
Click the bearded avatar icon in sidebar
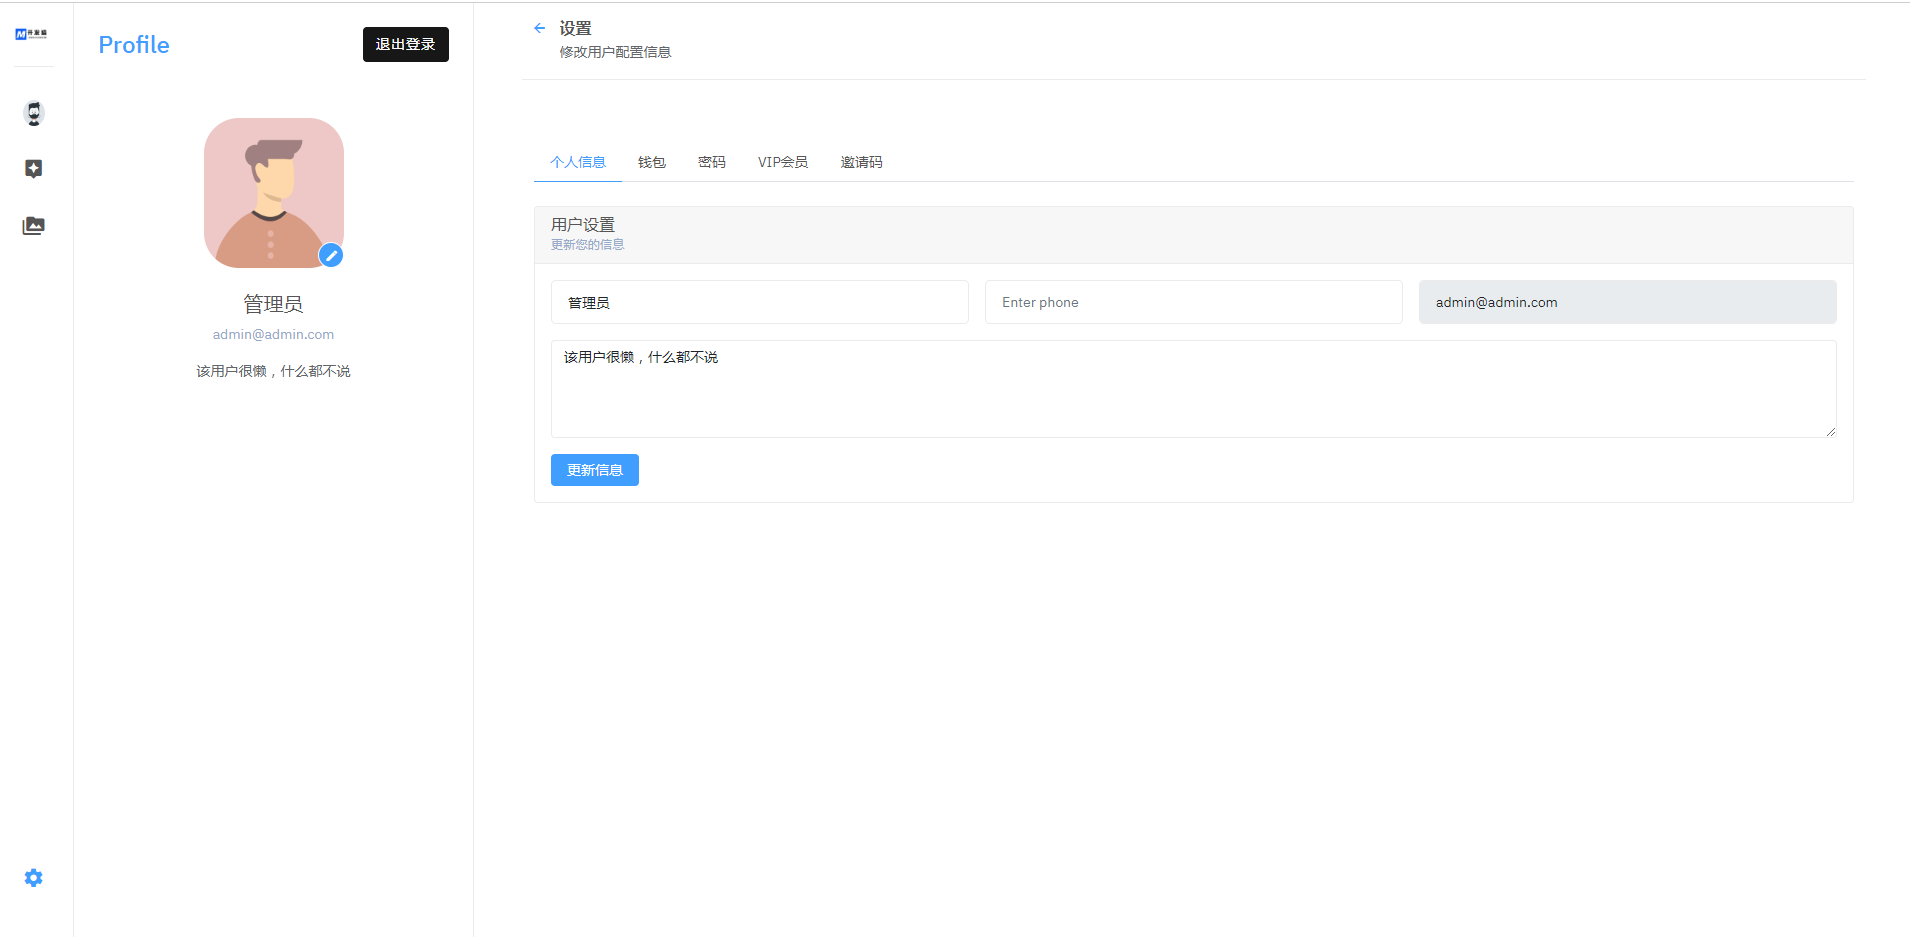[x=34, y=113]
